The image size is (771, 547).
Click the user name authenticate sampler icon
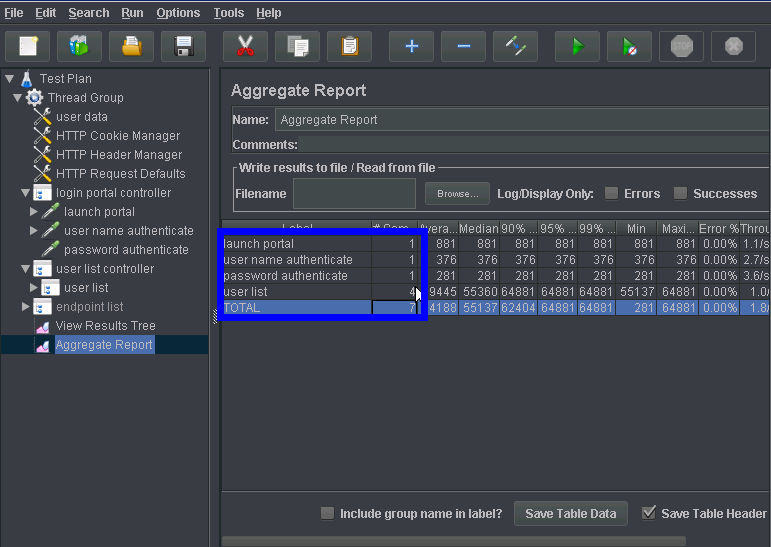[50, 231]
